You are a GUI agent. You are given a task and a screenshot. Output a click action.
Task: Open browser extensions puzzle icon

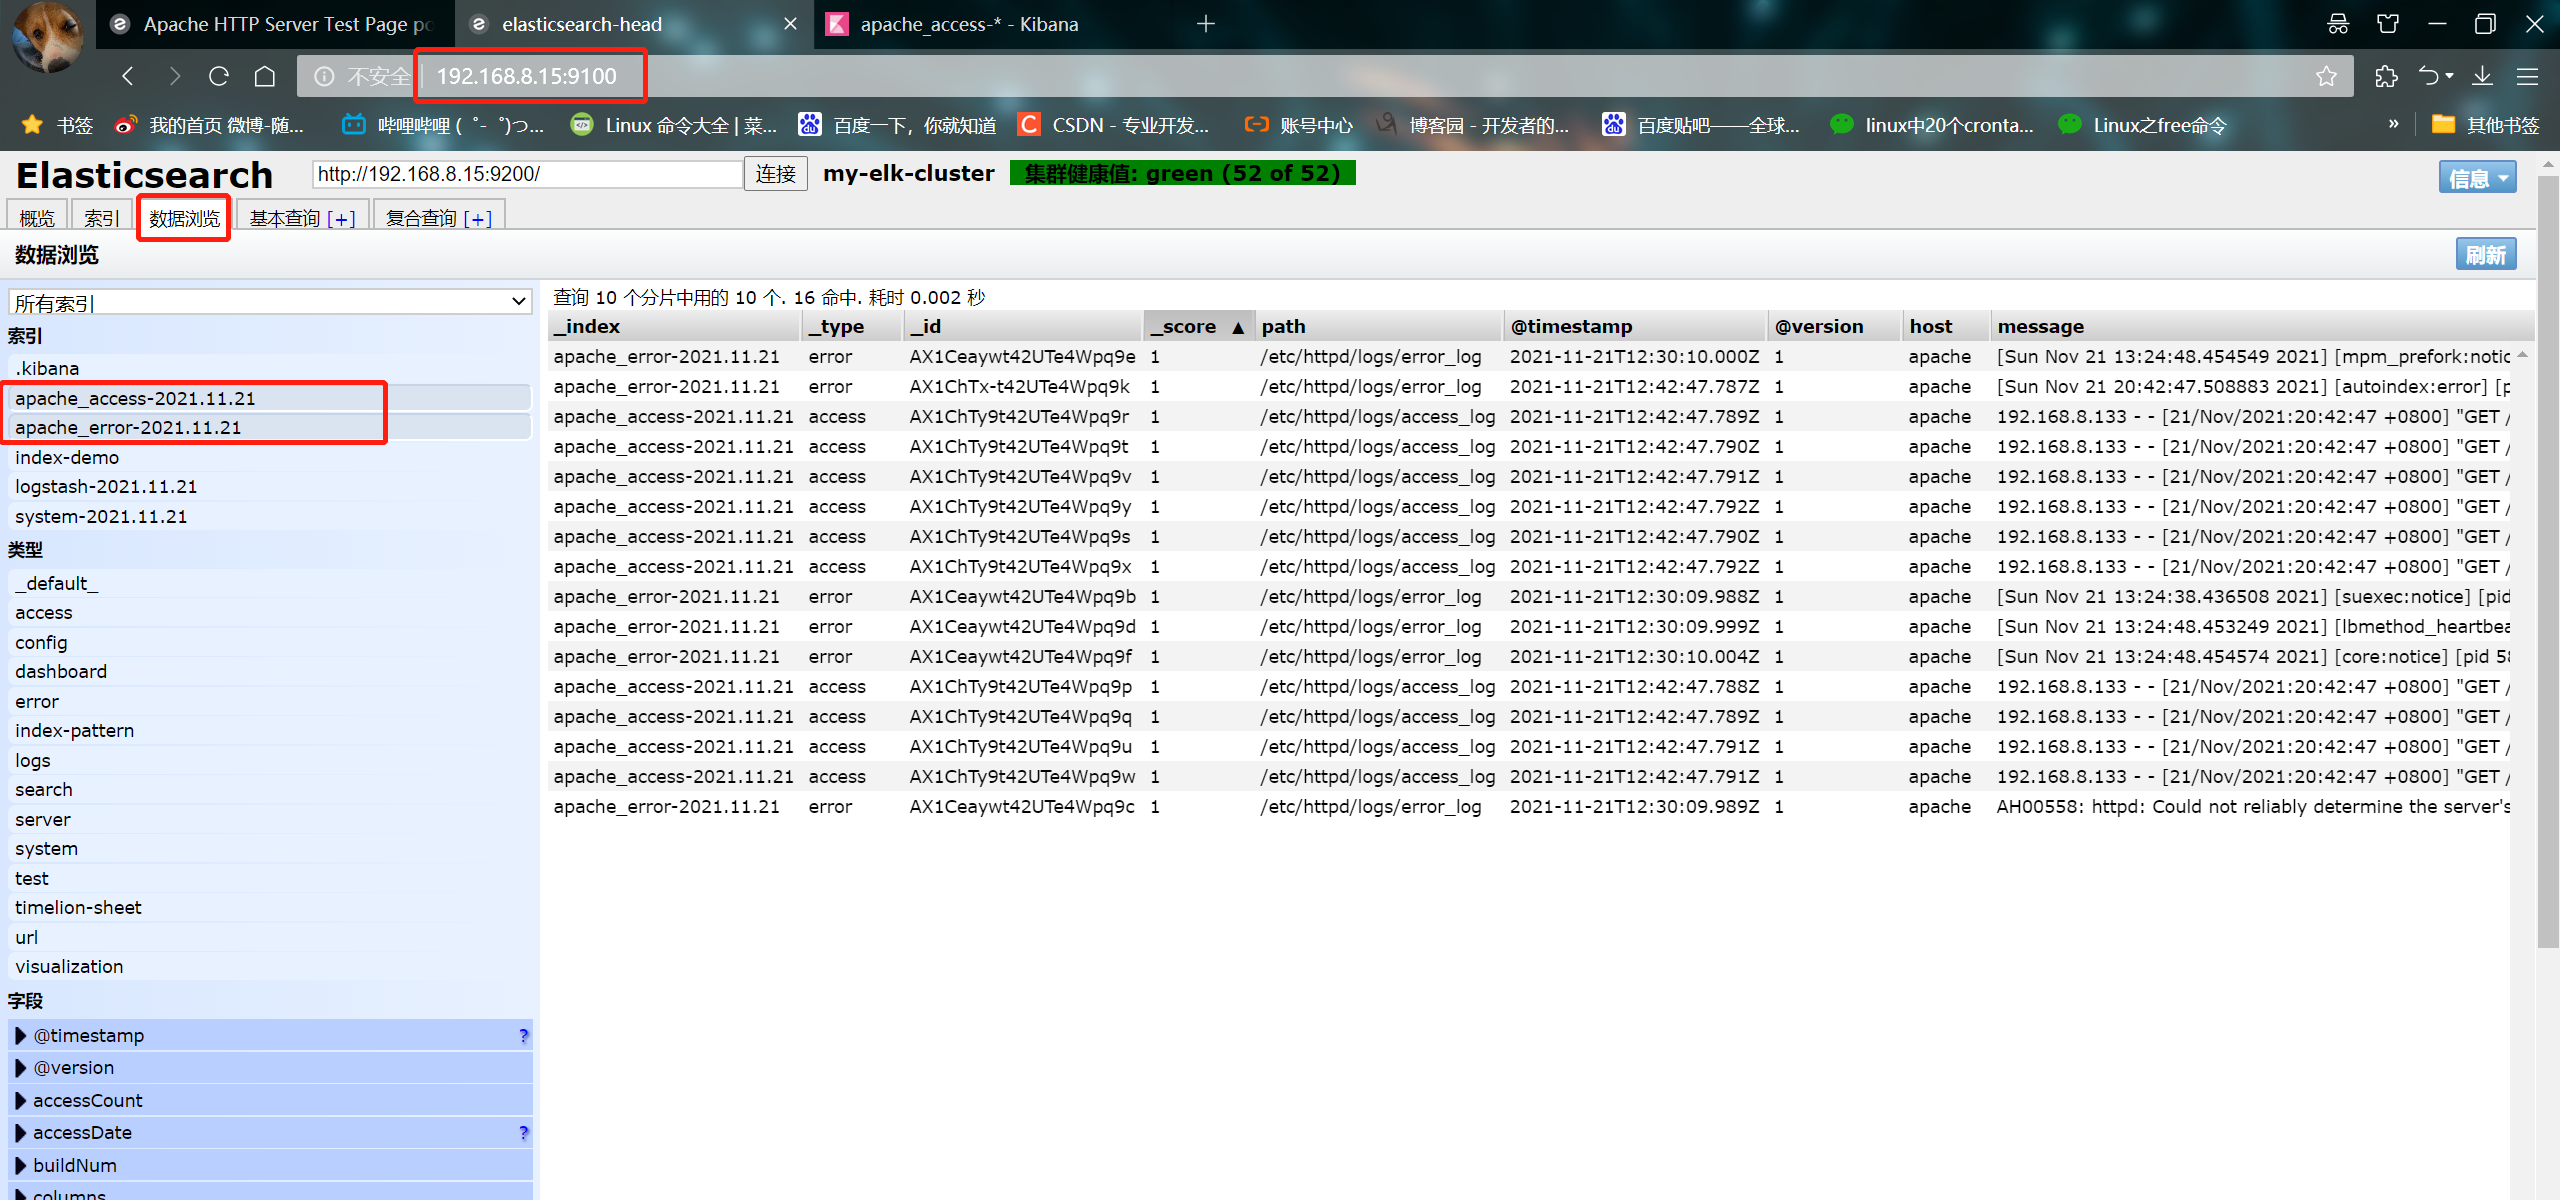[x=2386, y=76]
